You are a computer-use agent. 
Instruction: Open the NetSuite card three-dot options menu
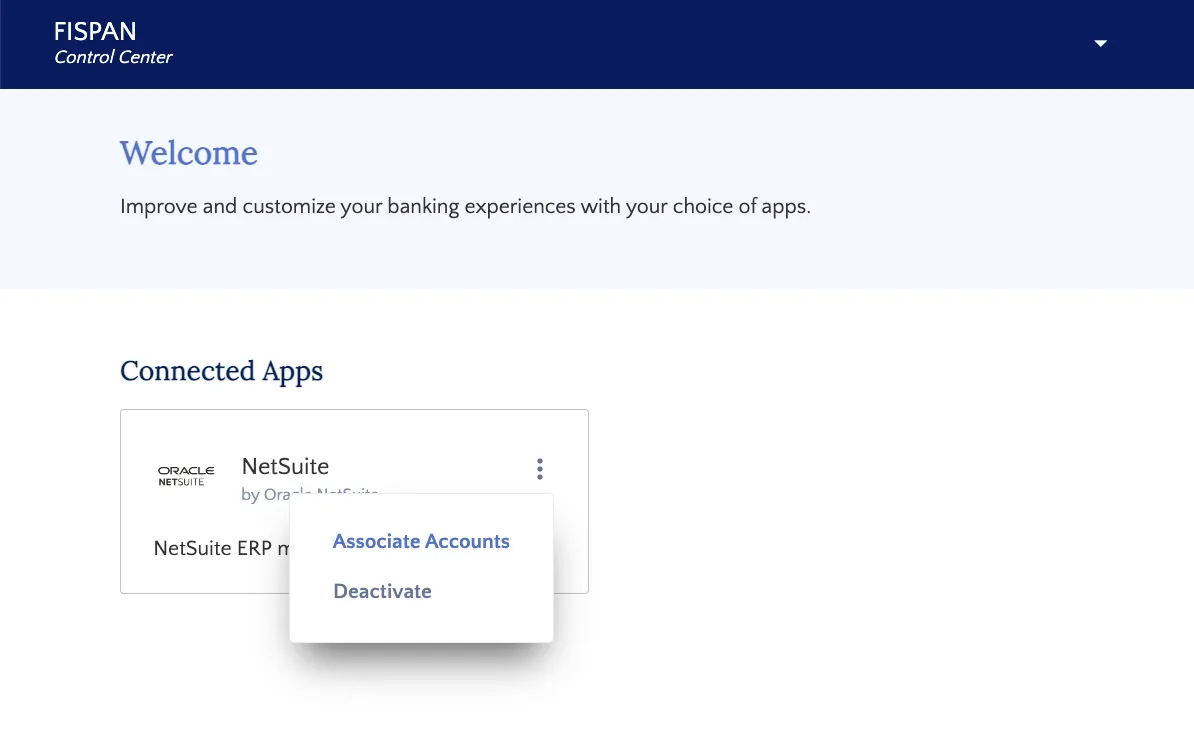(540, 469)
